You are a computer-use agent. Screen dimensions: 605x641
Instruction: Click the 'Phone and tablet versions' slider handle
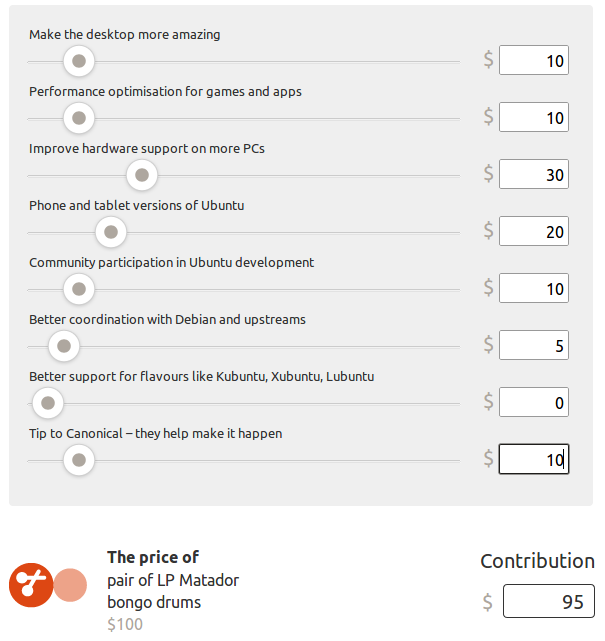(110, 233)
